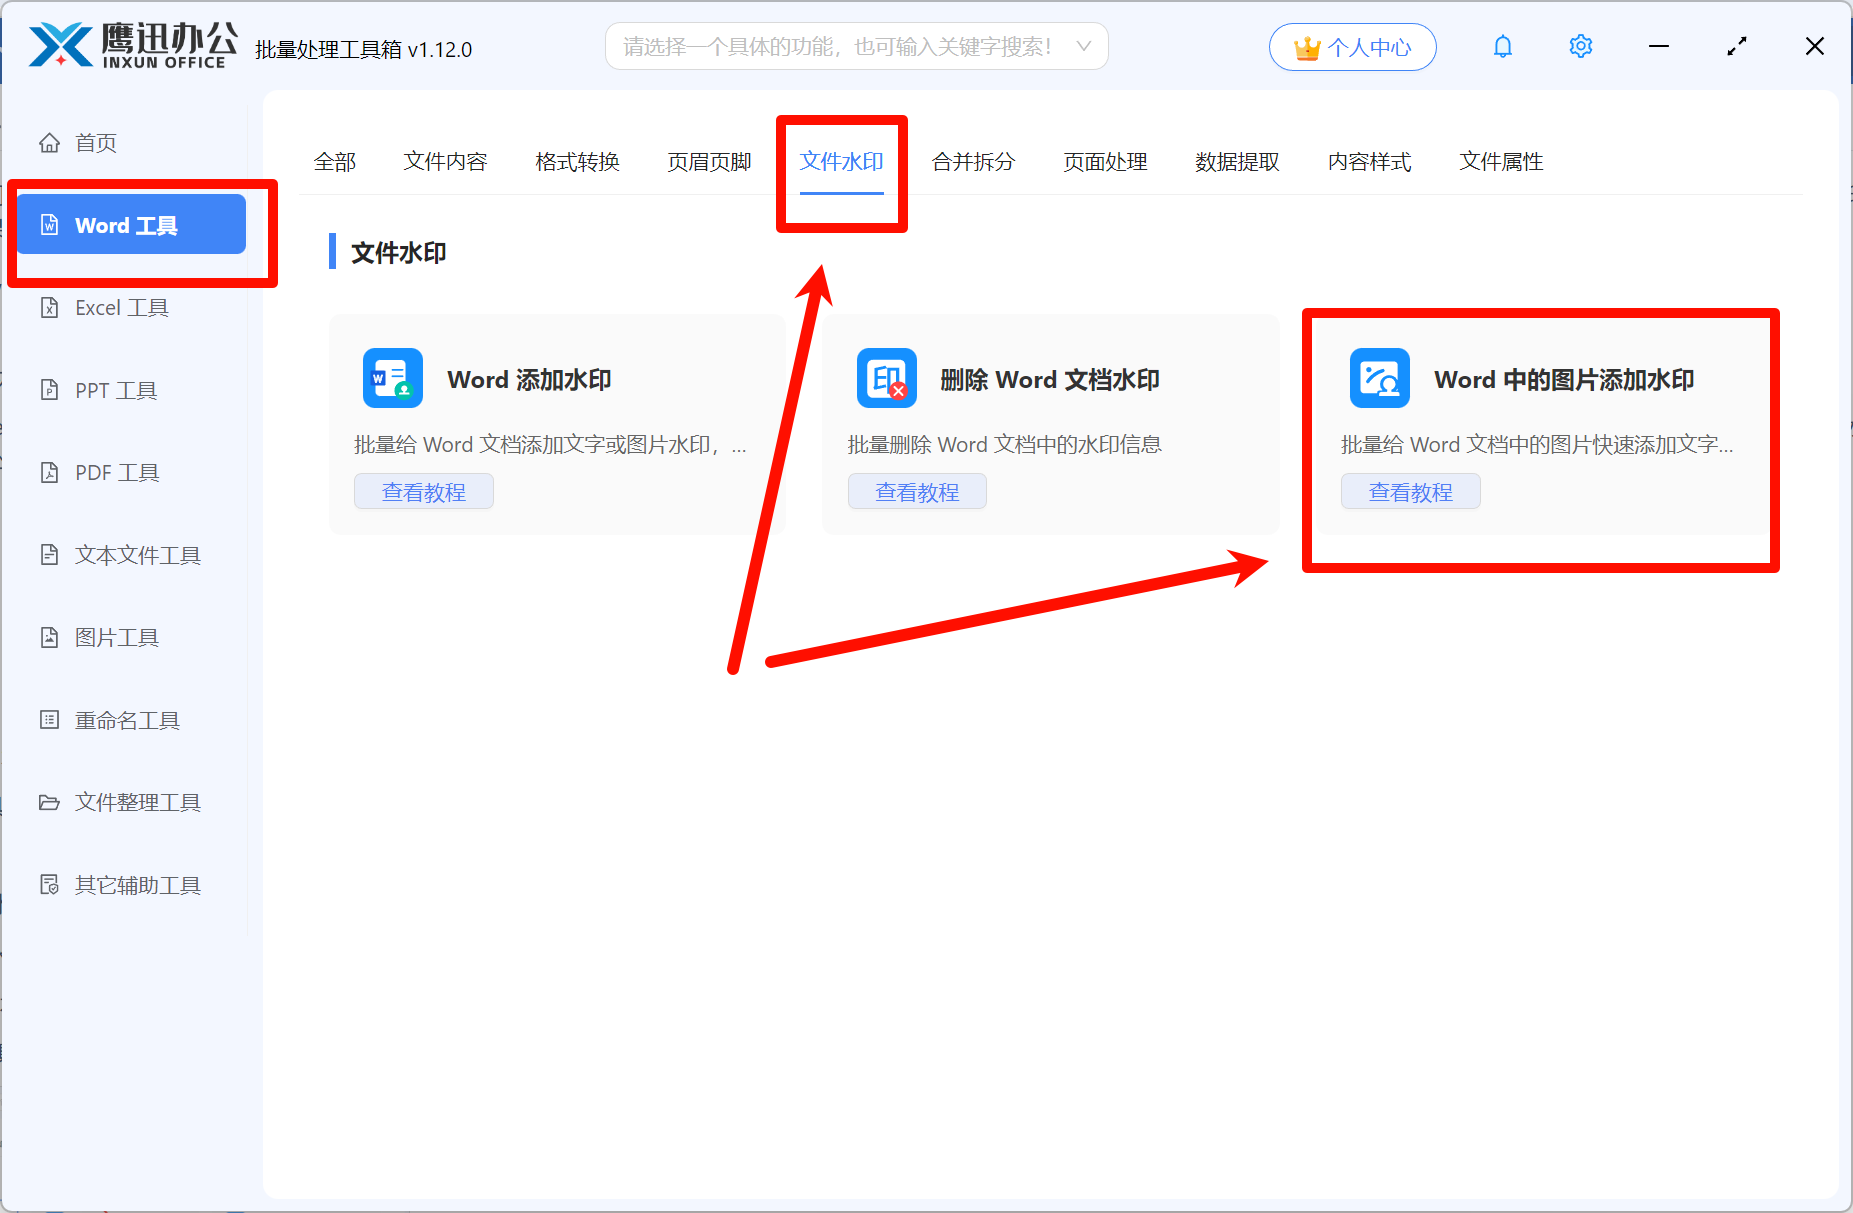1853x1213 pixels.
Task: Select the 文本文件工具 category
Action: pyautogui.click(x=136, y=555)
